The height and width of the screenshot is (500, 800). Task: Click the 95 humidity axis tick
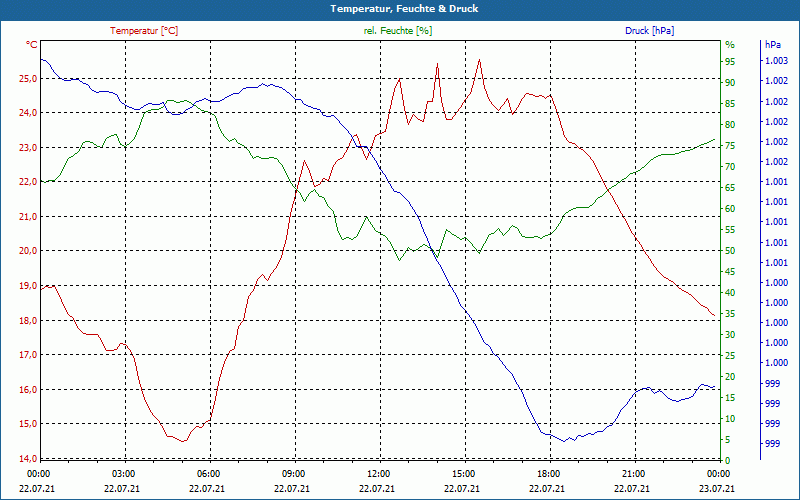(730, 62)
